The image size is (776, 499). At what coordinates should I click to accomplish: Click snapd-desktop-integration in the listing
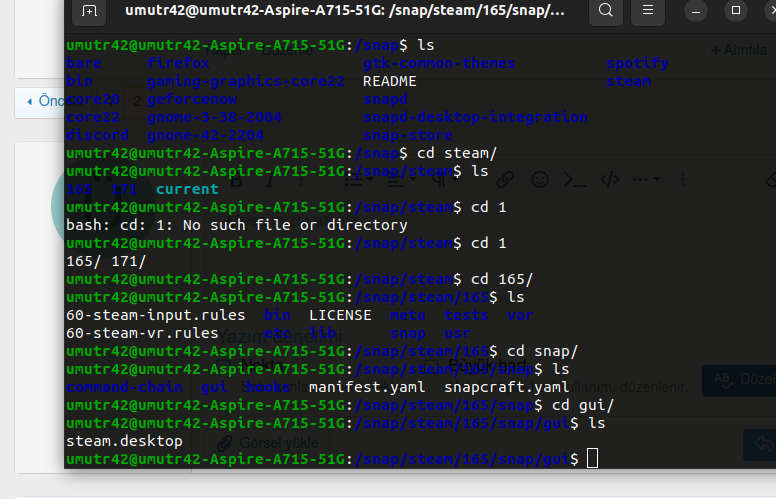[475, 117]
